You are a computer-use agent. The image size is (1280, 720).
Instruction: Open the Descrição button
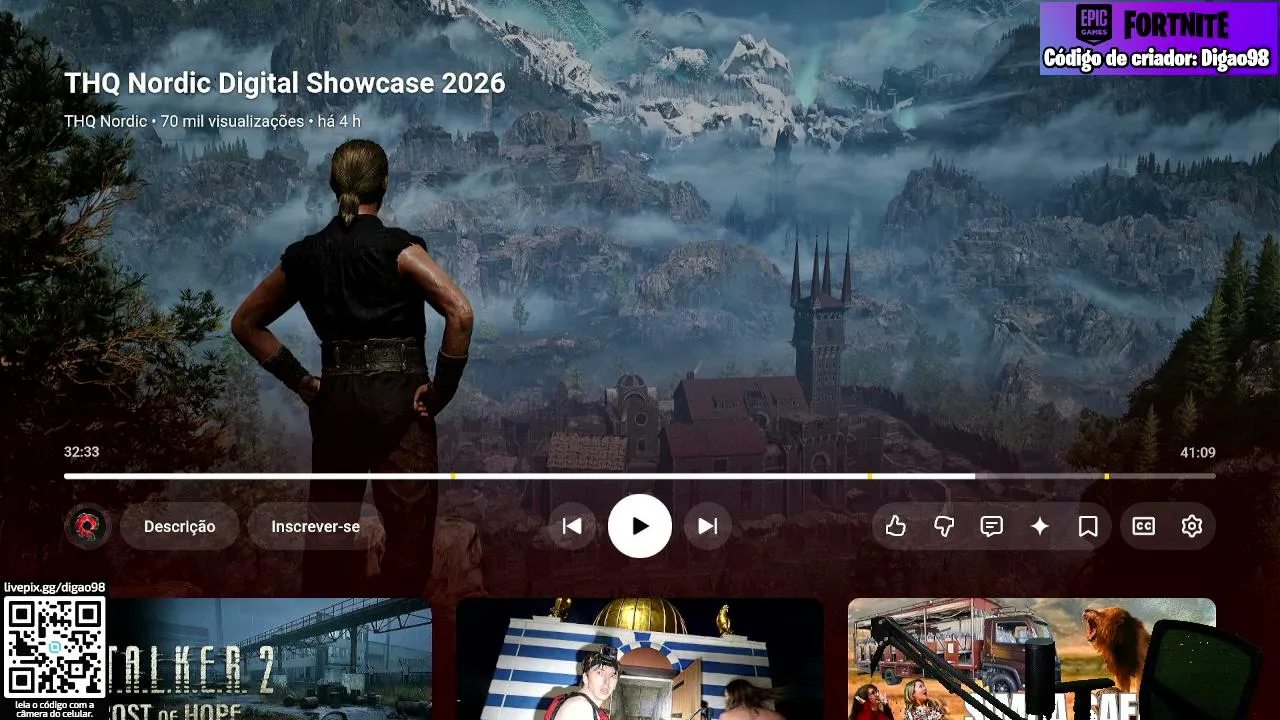(x=180, y=526)
